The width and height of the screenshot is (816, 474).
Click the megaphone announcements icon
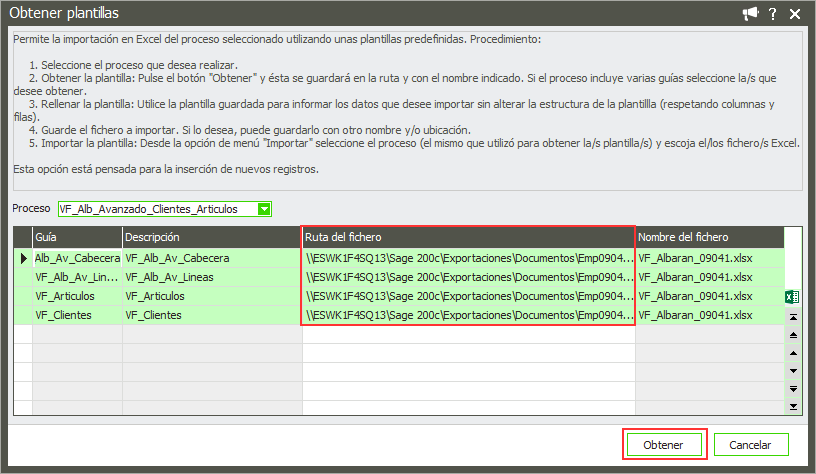tap(750, 13)
